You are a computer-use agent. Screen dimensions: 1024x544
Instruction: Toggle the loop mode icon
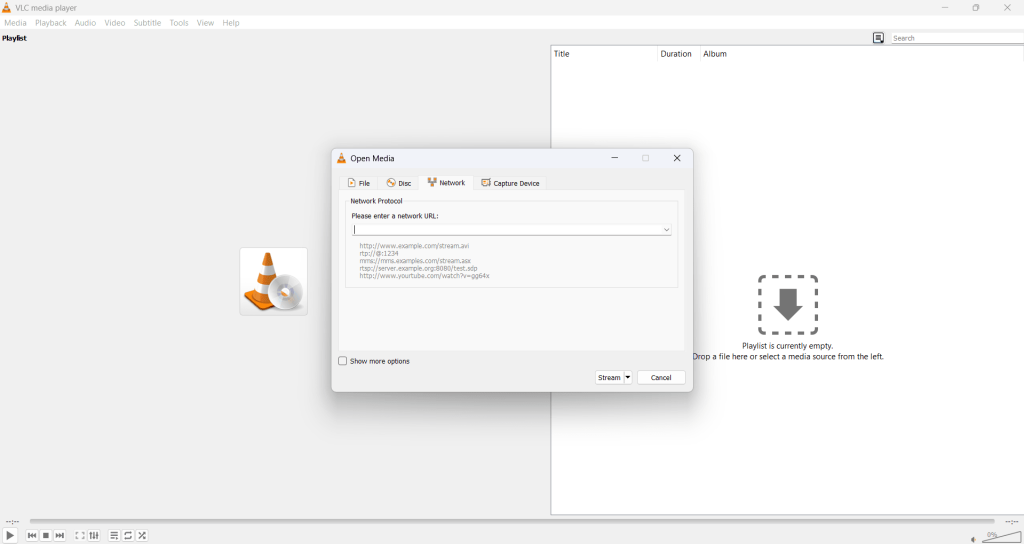tap(128, 536)
